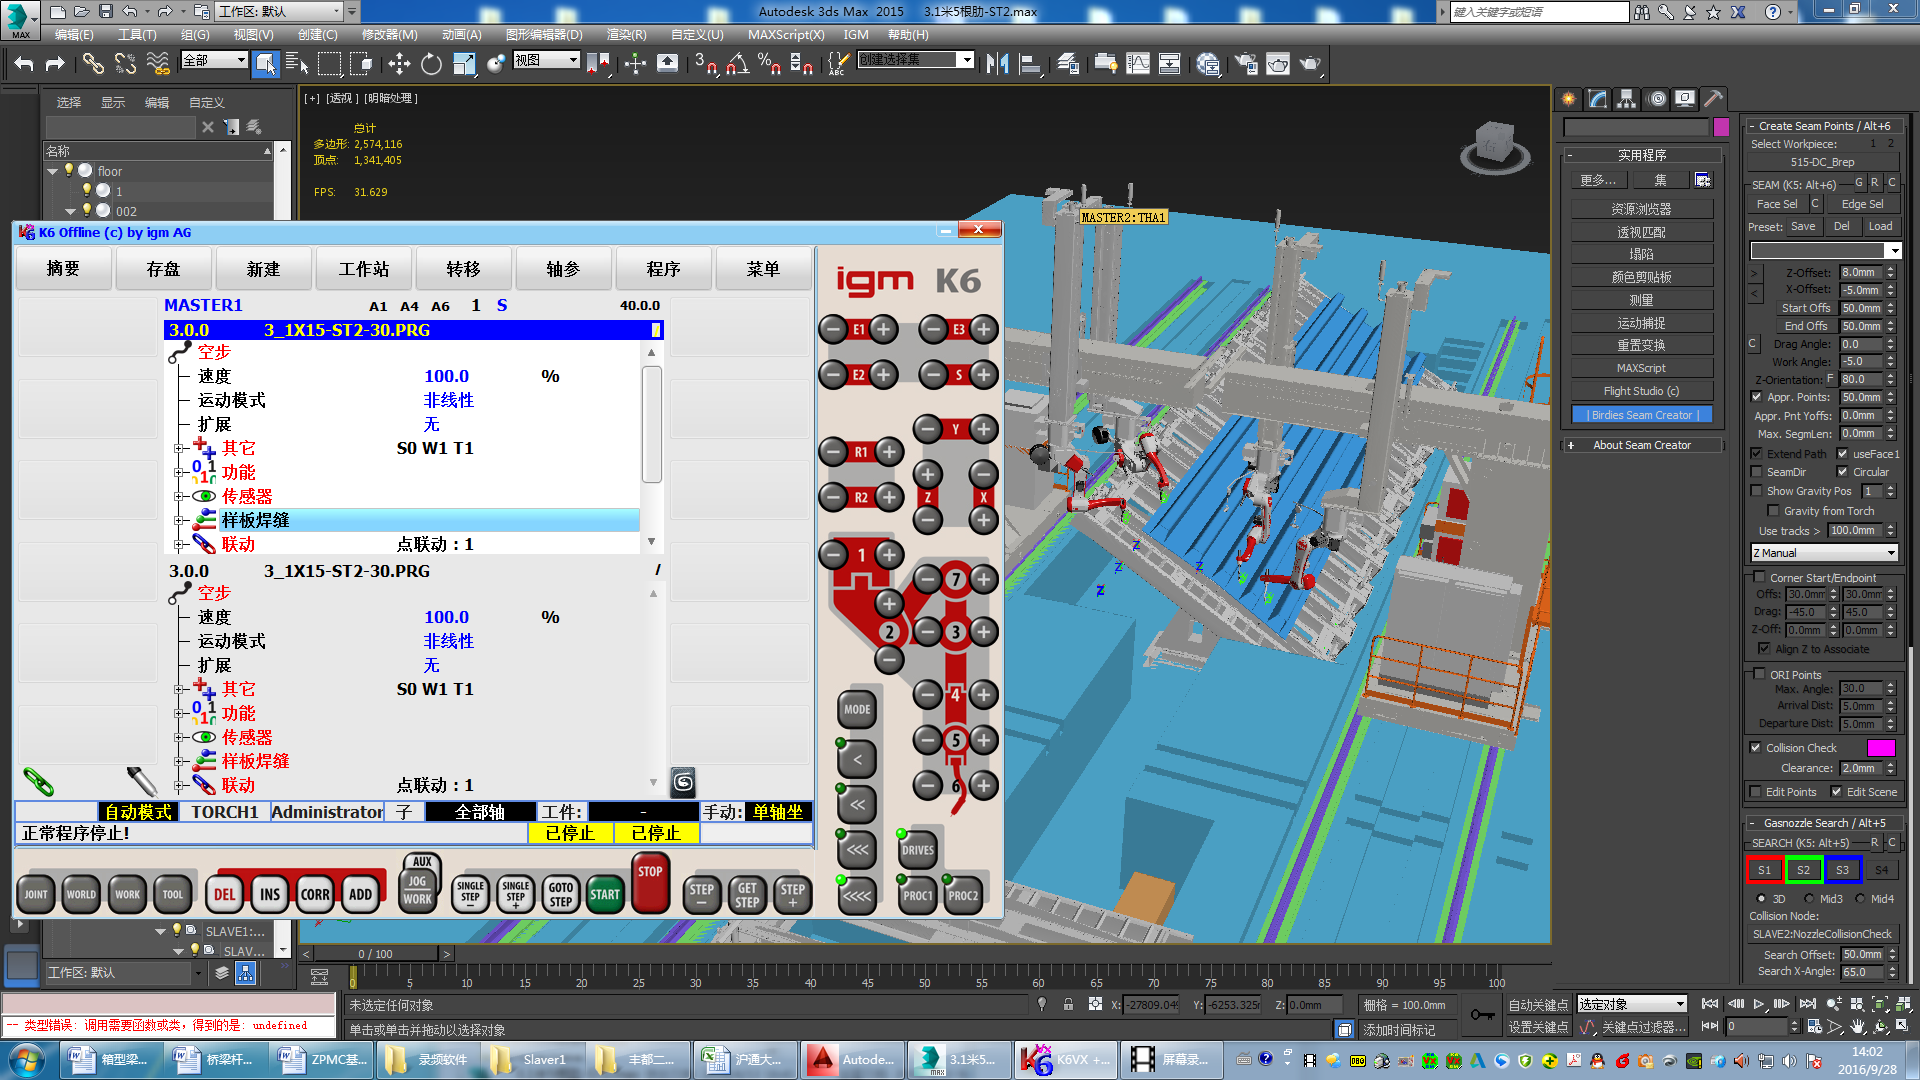Click the MODE button on K6 panel
The image size is (1920, 1080).
coord(857,709)
